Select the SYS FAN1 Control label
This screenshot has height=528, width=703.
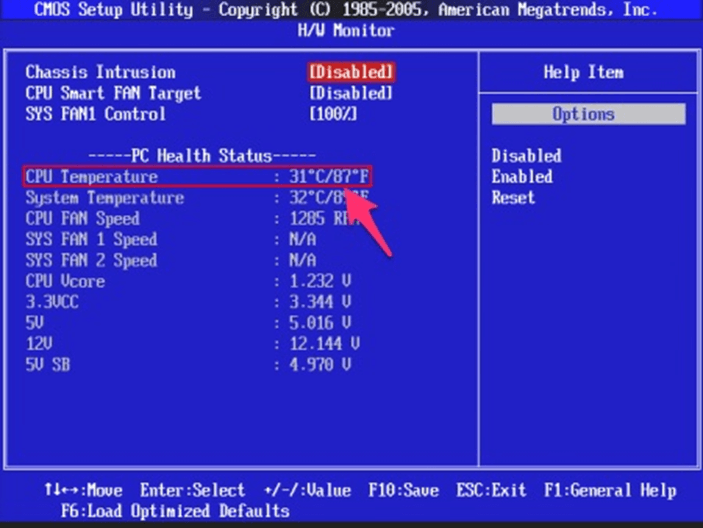point(95,114)
